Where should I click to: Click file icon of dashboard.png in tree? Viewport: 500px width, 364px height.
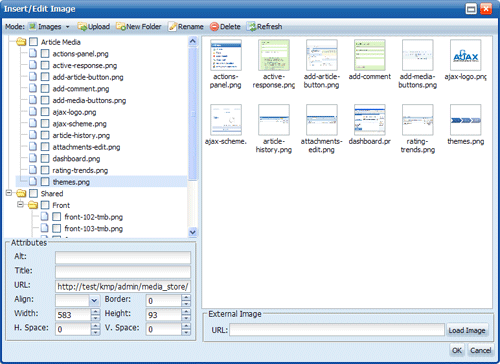[33, 159]
